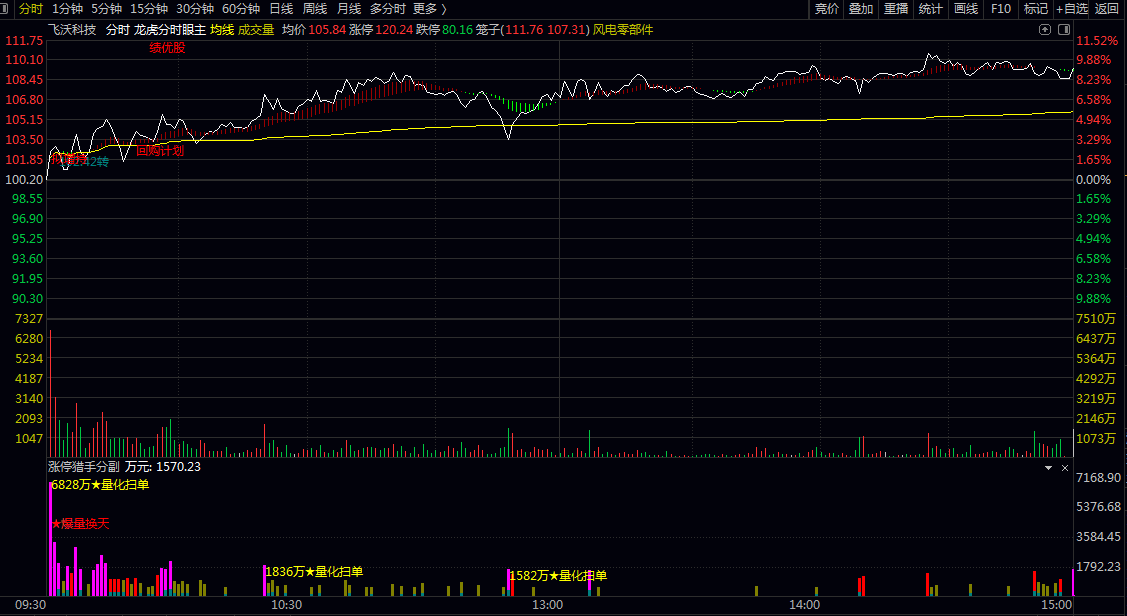Click the 0.00% percentage axis label
This screenshot has width=1127, height=616.
[1094, 180]
